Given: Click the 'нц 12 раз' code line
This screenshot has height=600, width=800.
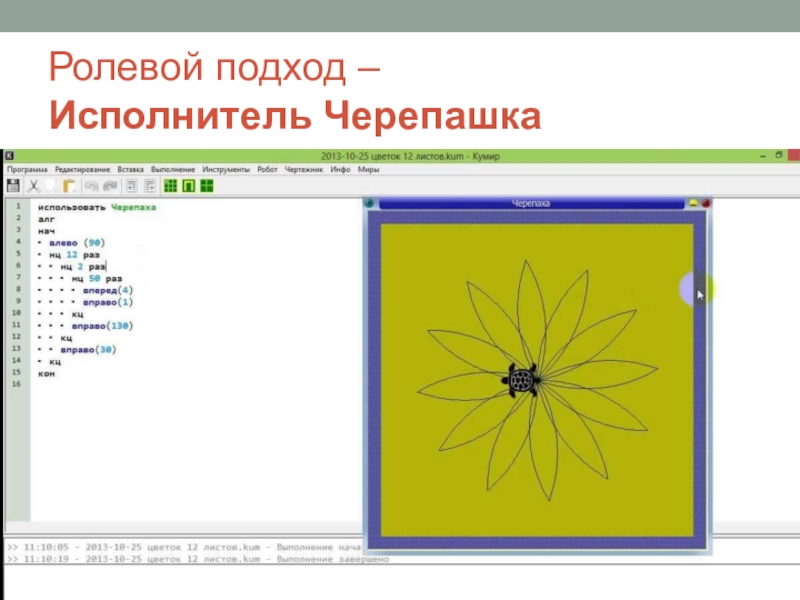Looking at the screenshot, I should pyautogui.click(x=74, y=255).
